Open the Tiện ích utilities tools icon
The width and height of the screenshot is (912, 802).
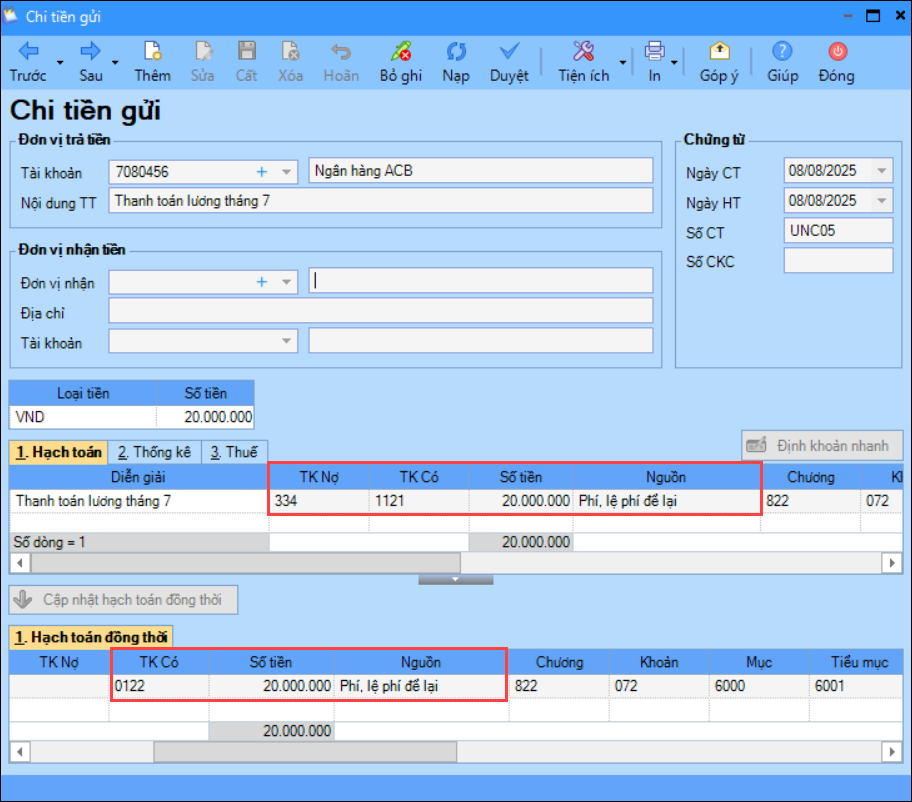pyautogui.click(x=583, y=51)
